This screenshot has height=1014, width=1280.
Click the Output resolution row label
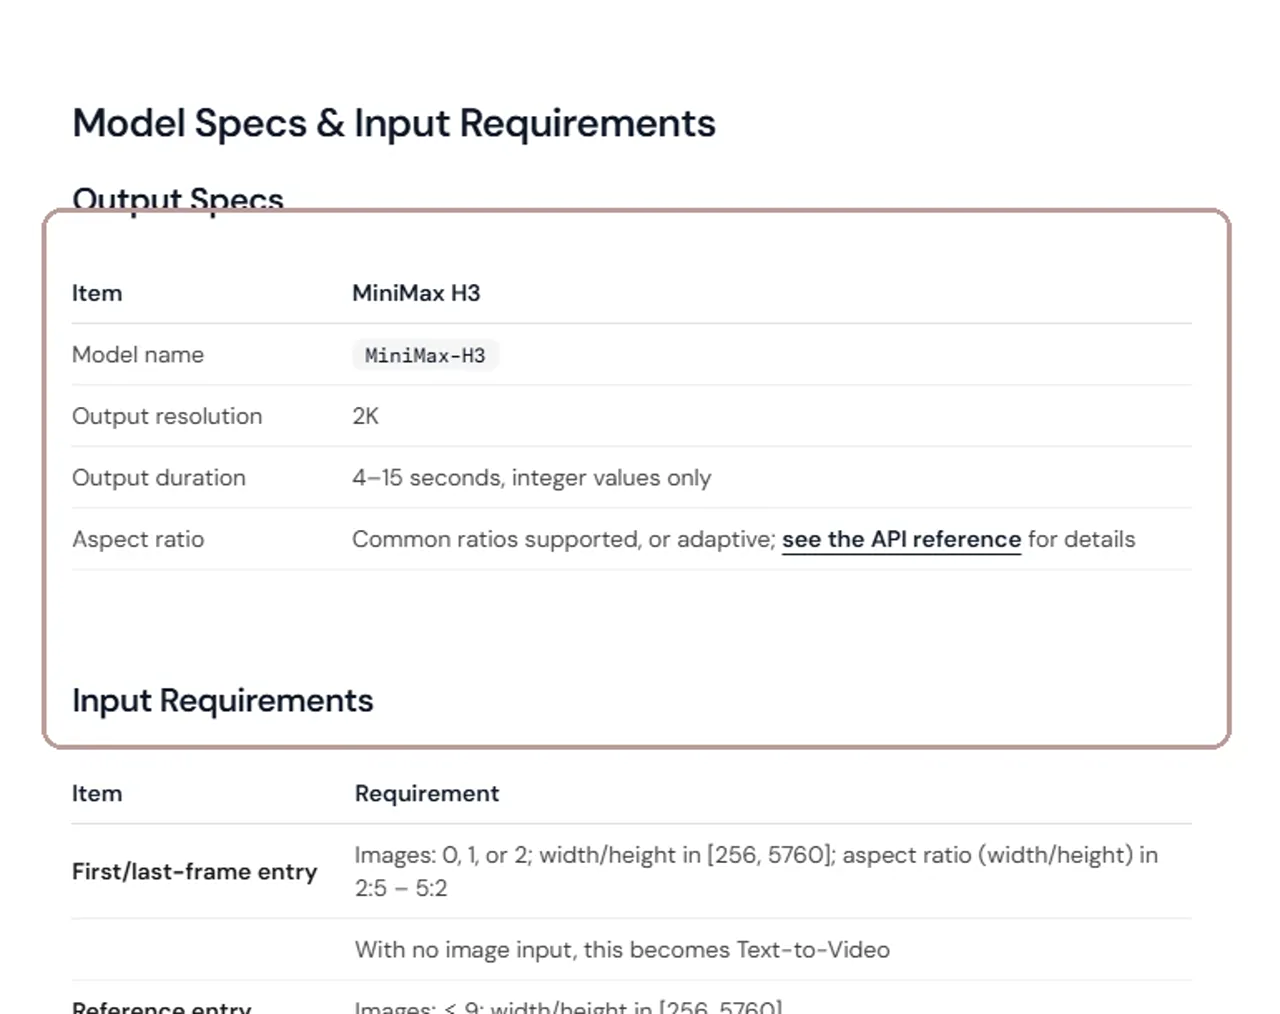167,416
